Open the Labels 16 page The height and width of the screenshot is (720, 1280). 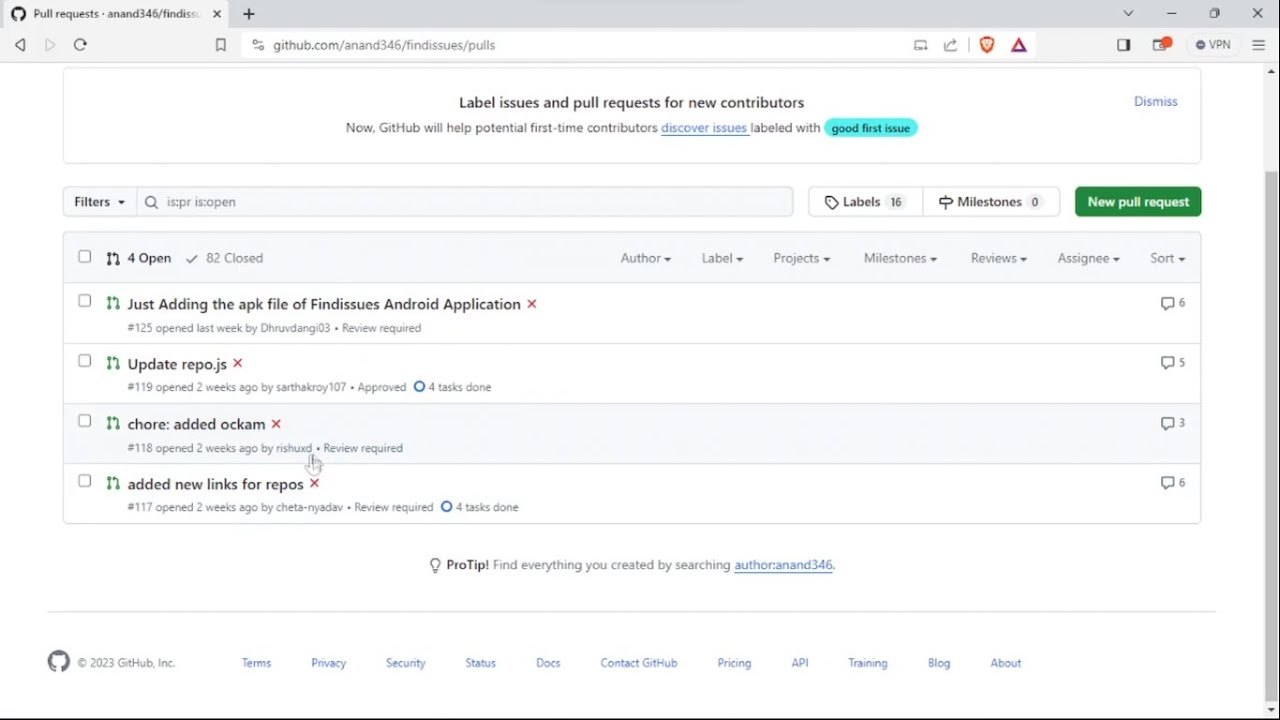tap(865, 202)
